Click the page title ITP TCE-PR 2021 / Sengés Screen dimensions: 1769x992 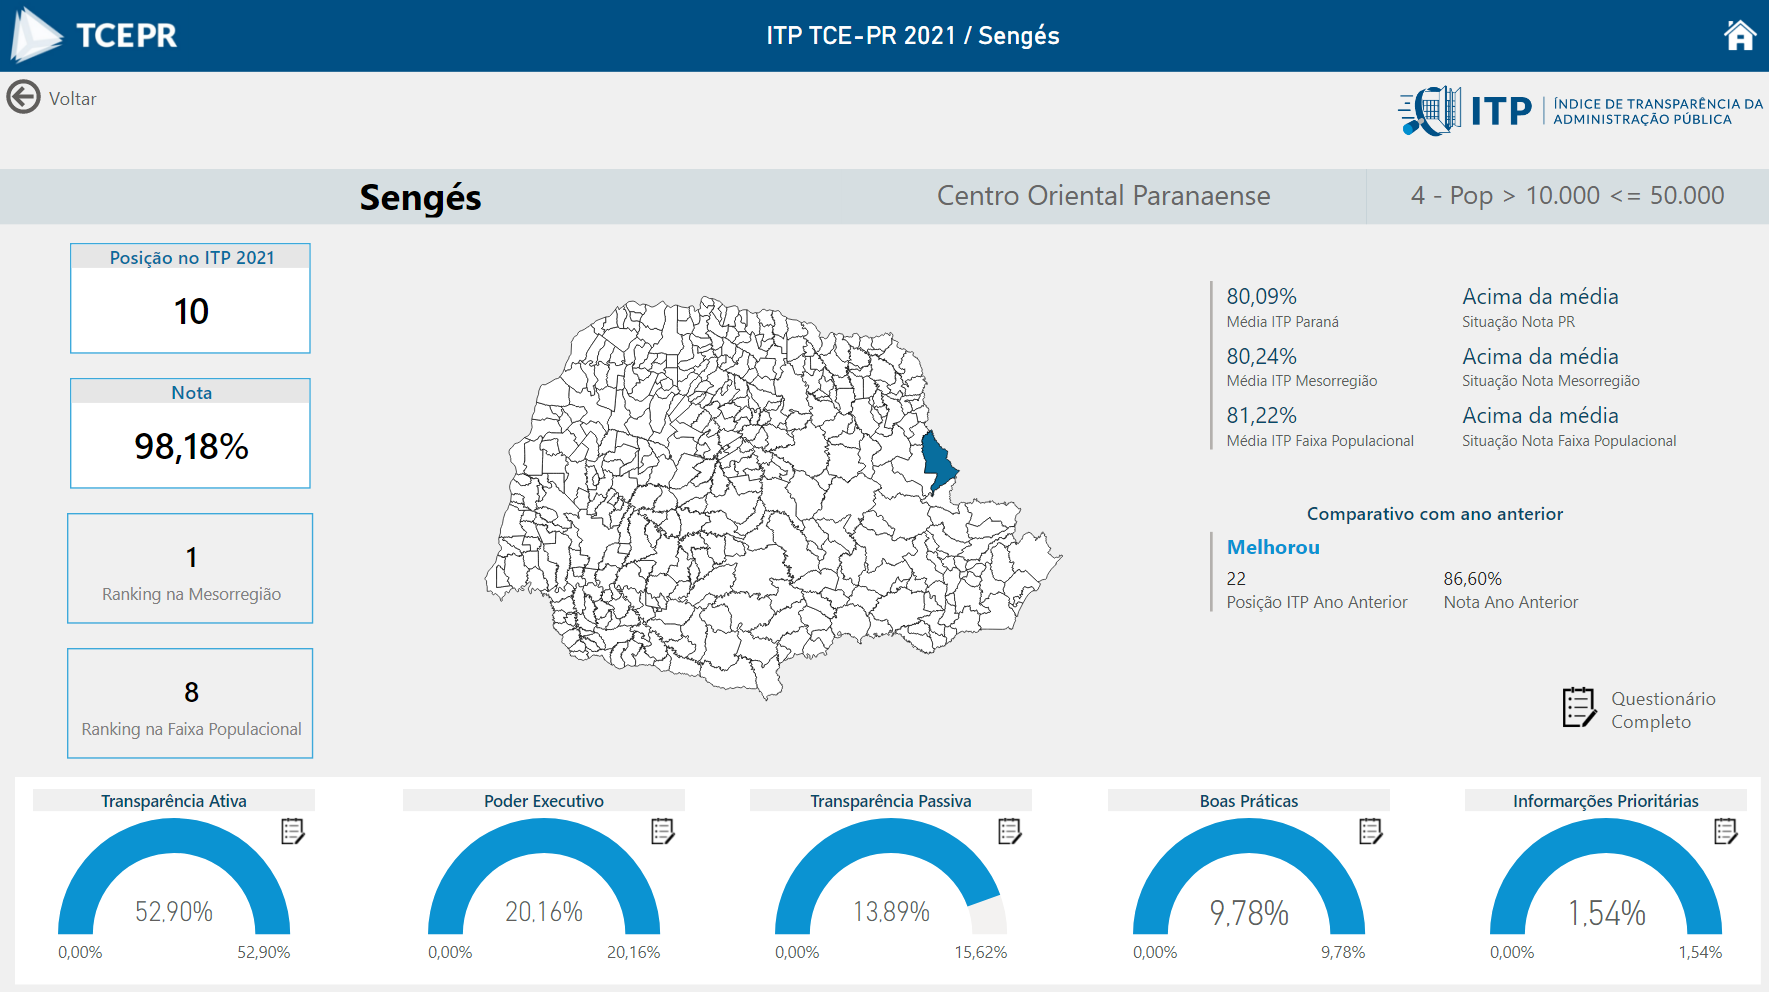(913, 36)
